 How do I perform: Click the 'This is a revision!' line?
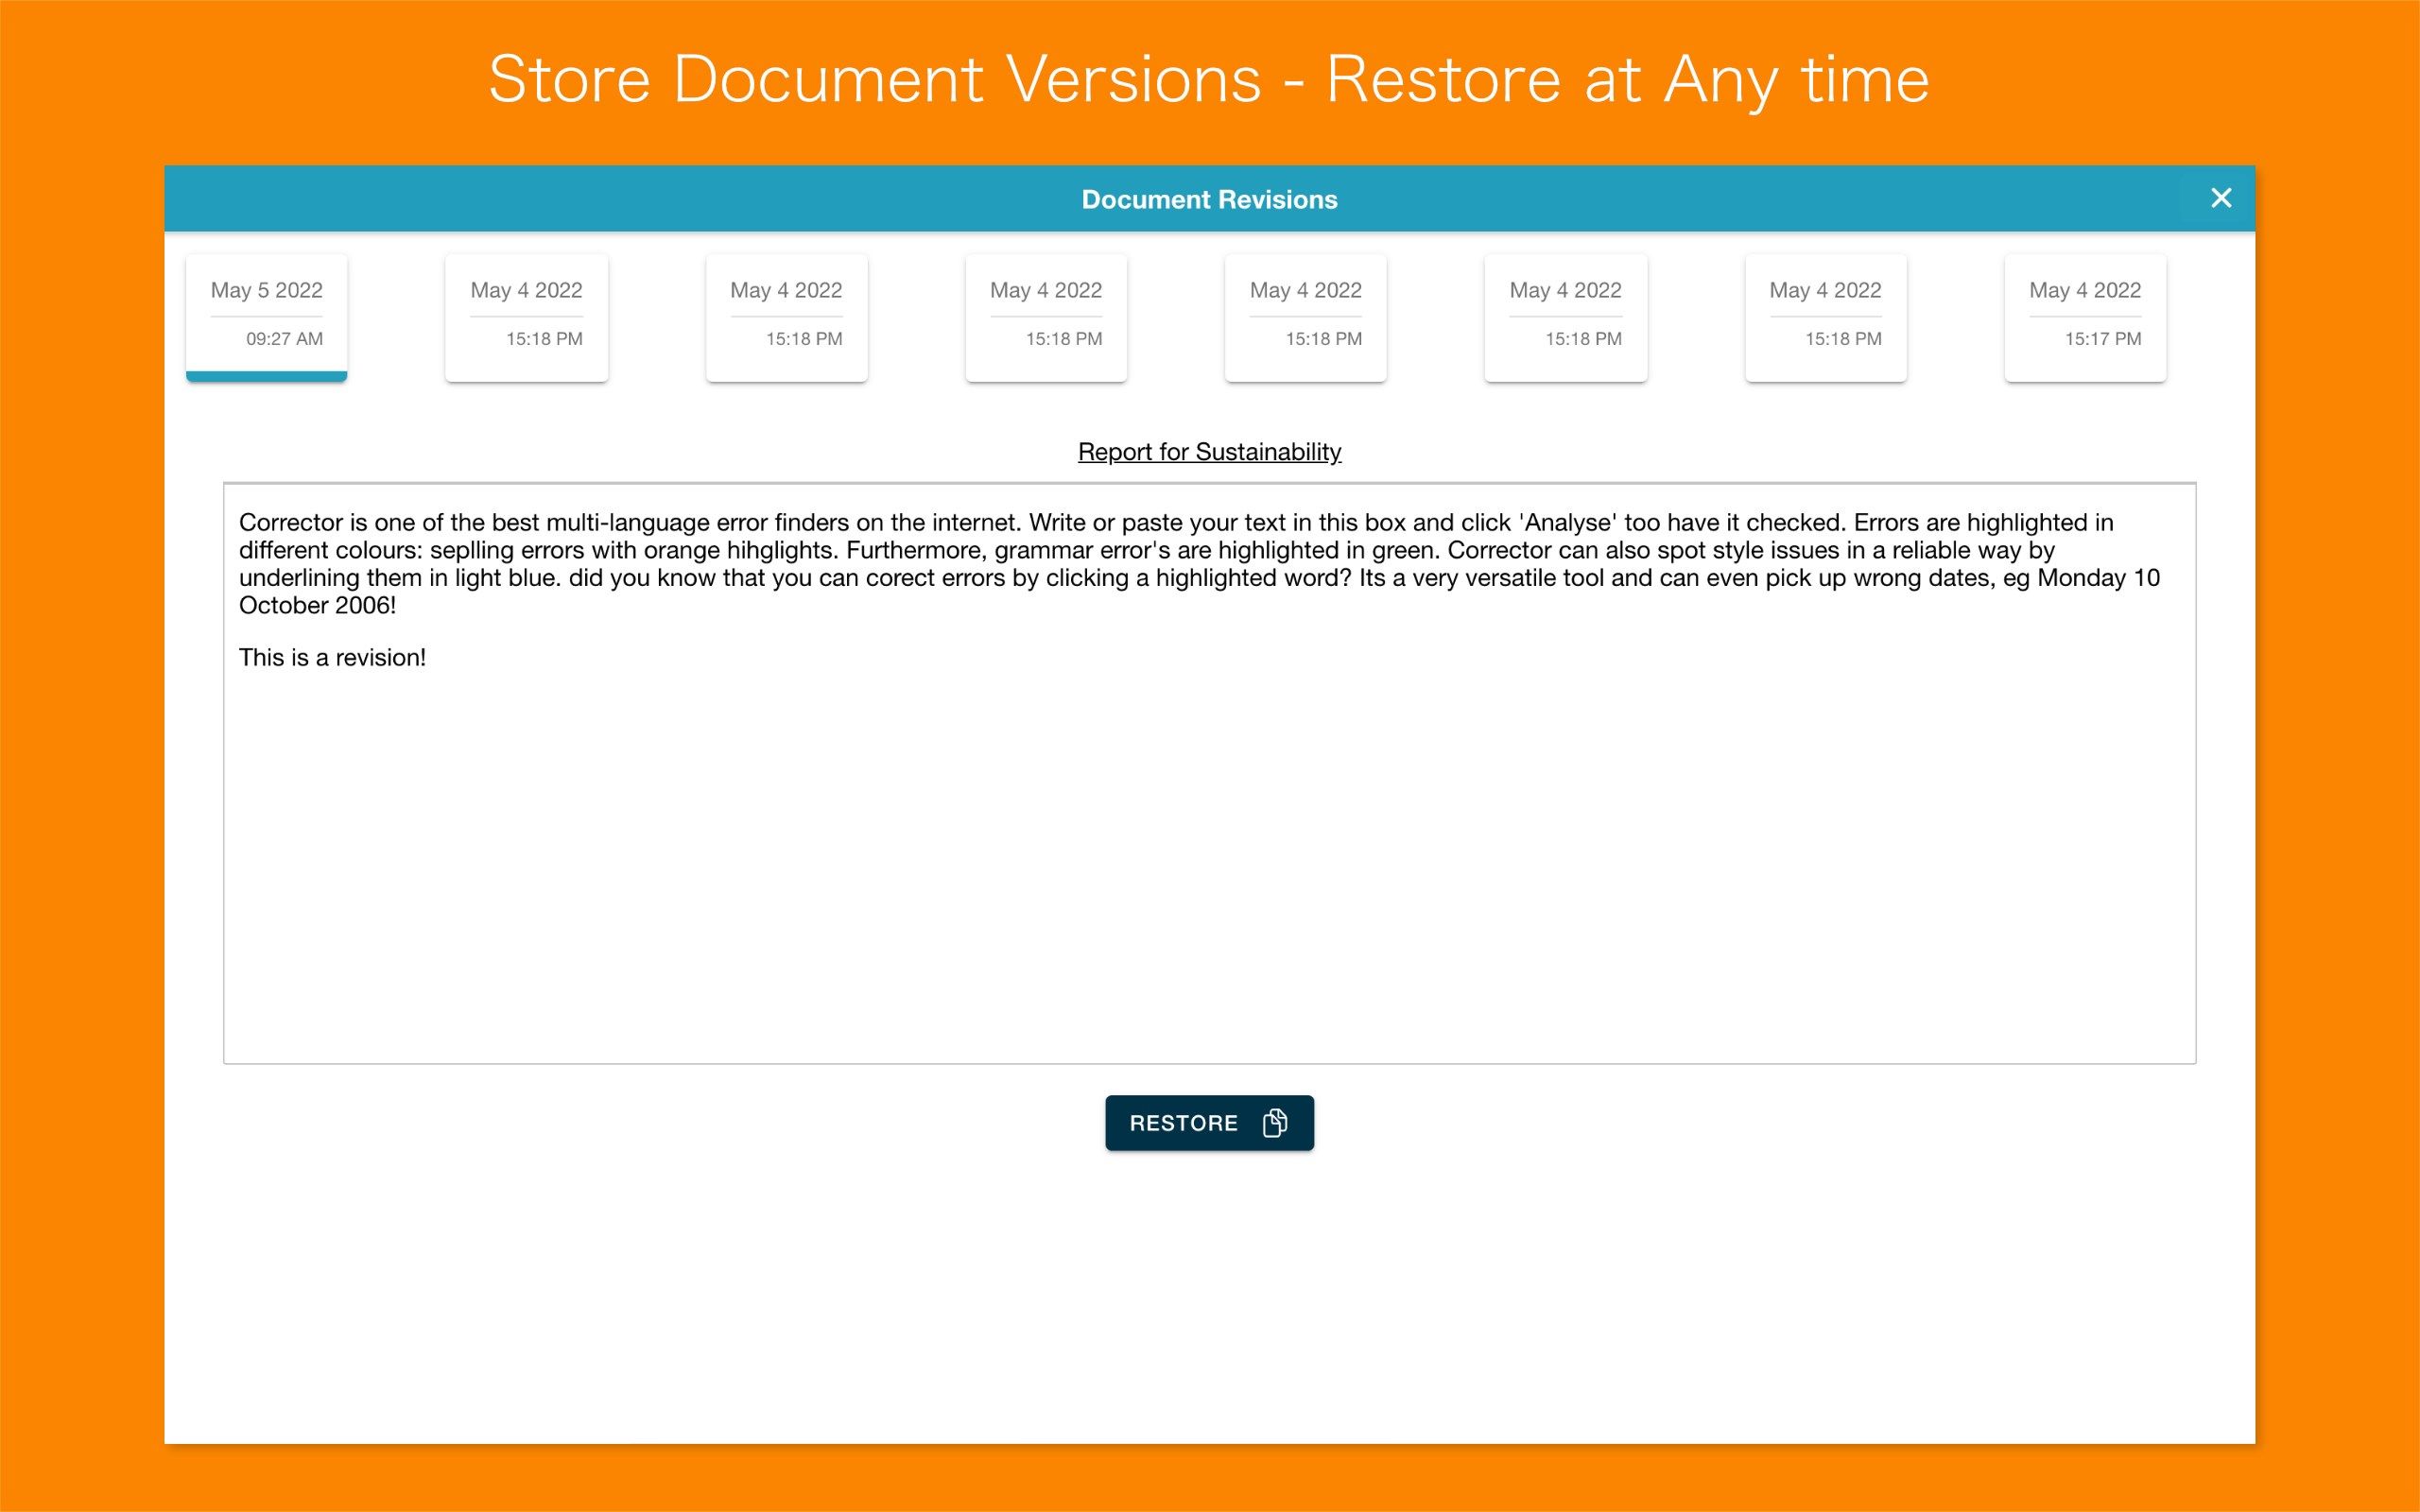pyautogui.click(x=332, y=657)
